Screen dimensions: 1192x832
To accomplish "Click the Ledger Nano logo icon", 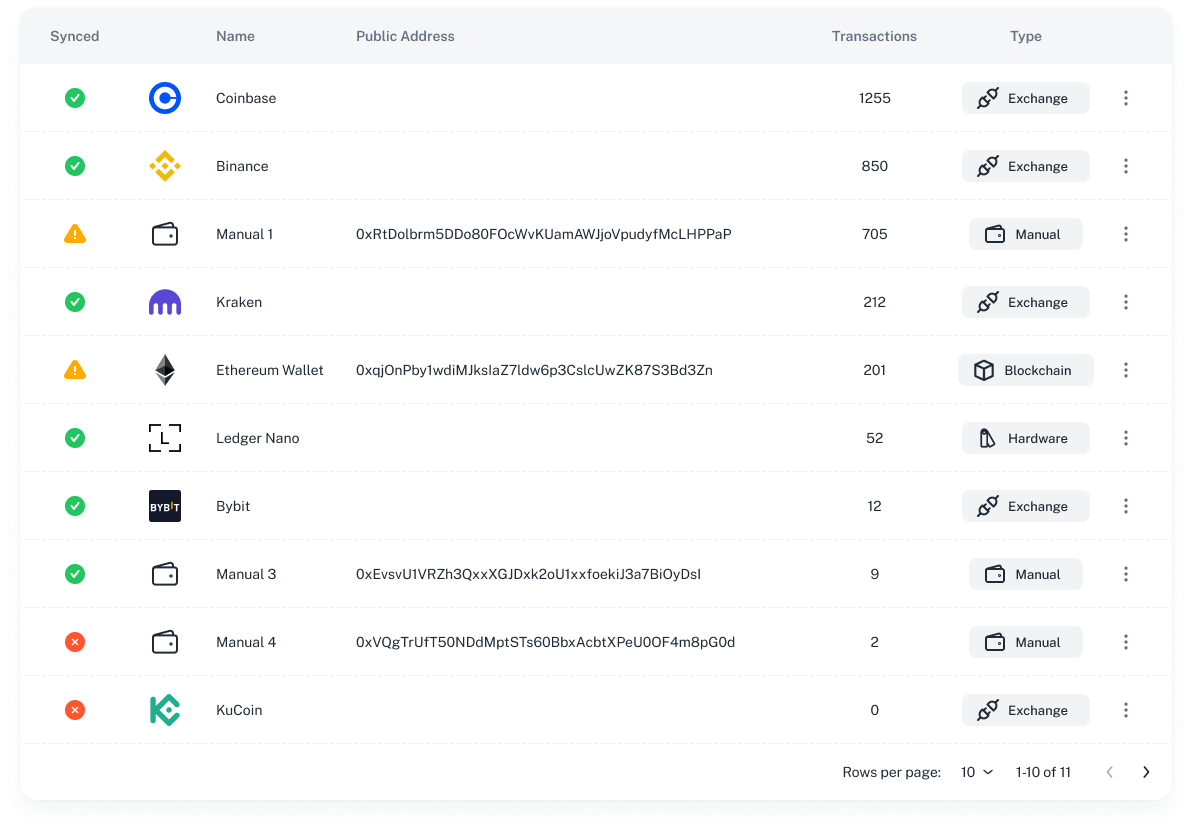I will point(165,438).
